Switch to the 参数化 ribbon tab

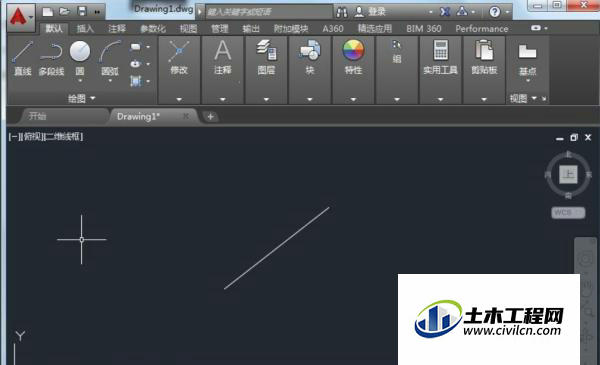click(x=153, y=29)
